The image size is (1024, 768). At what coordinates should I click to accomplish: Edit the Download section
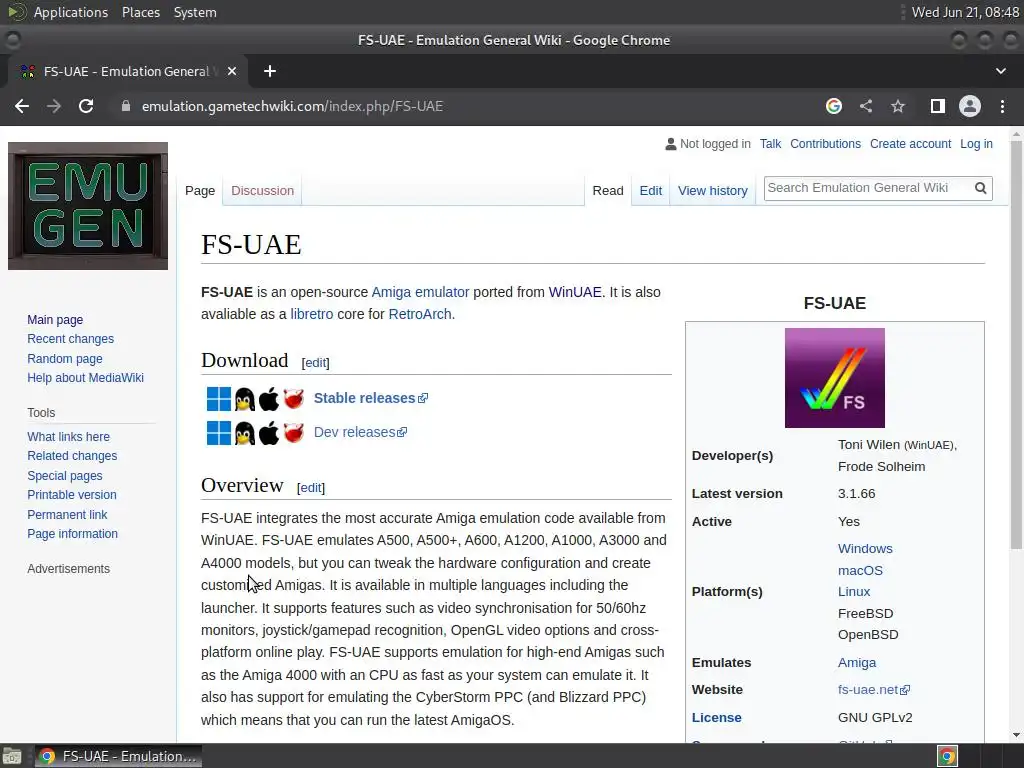coord(315,362)
